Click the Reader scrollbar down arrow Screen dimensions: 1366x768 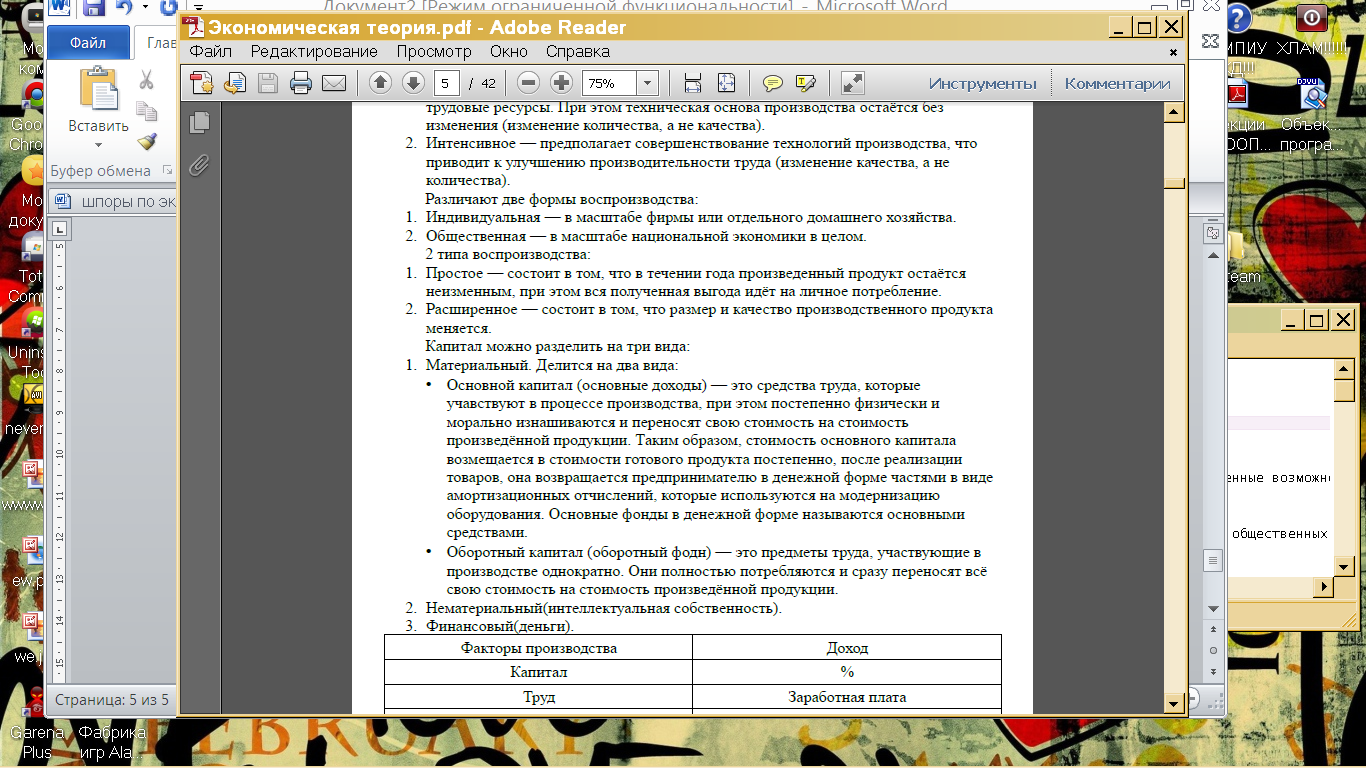[1174, 704]
